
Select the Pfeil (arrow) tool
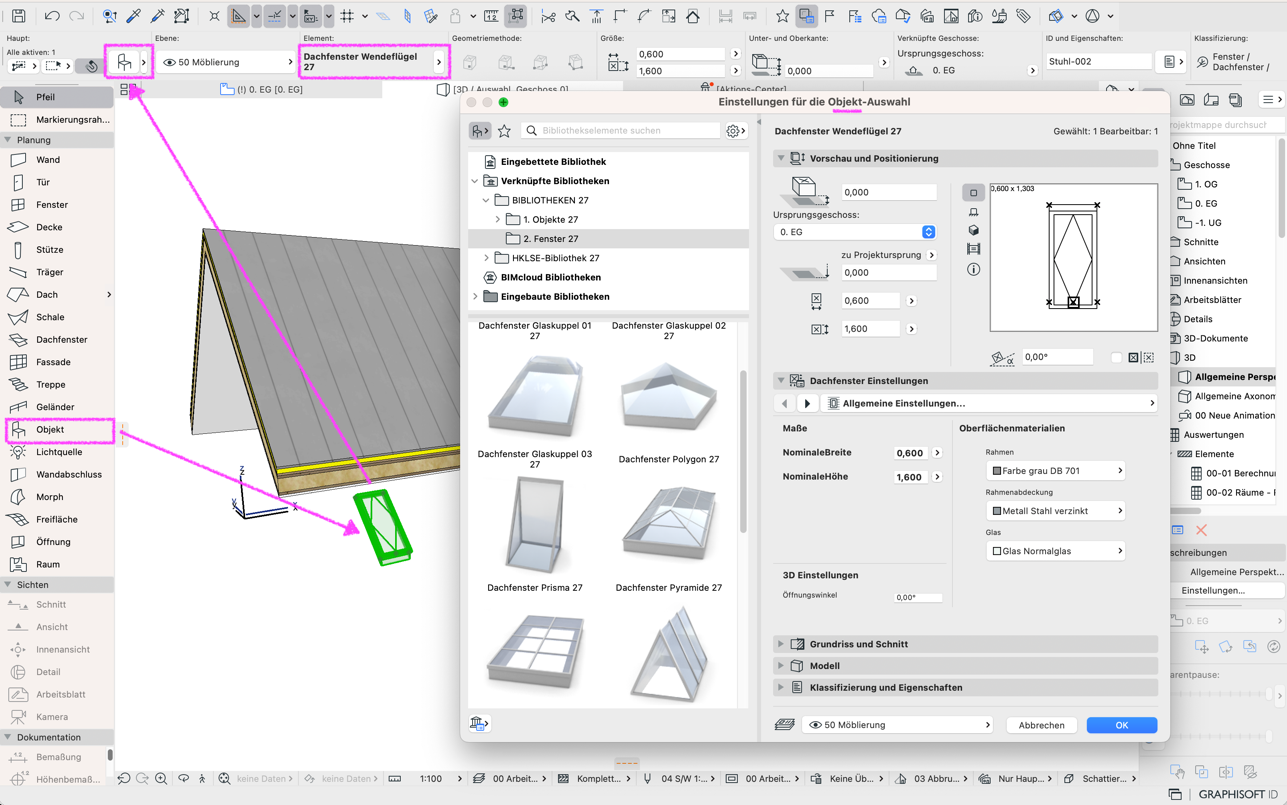click(x=57, y=97)
